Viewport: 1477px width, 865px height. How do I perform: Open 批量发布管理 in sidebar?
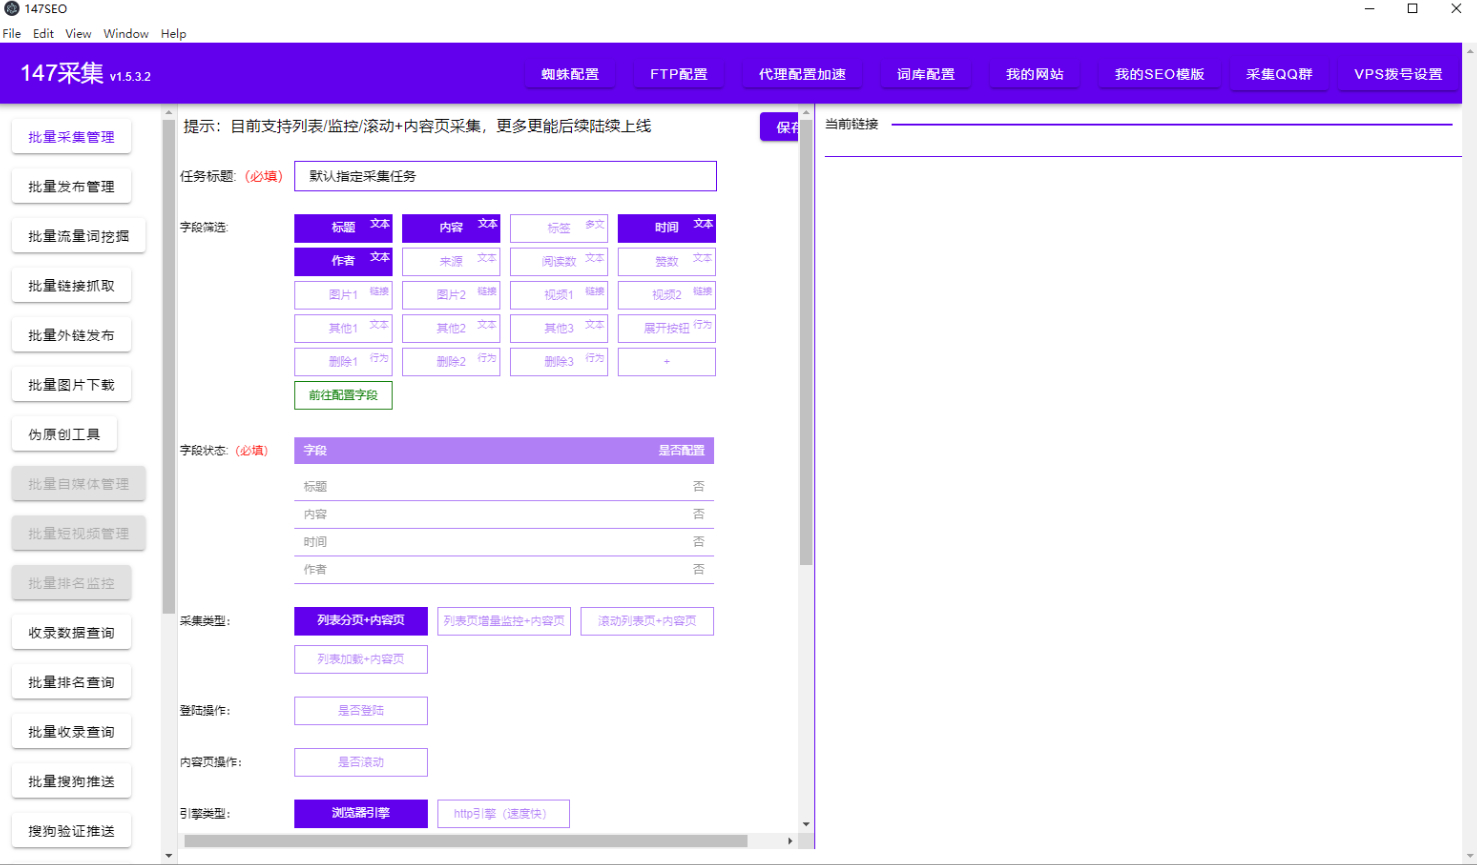point(71,187)
